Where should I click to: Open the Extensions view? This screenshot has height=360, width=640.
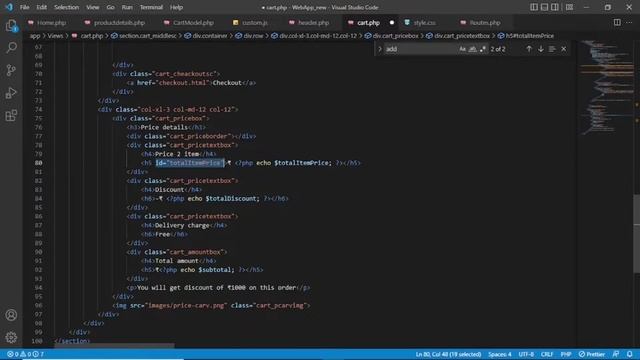click(11, 115)
